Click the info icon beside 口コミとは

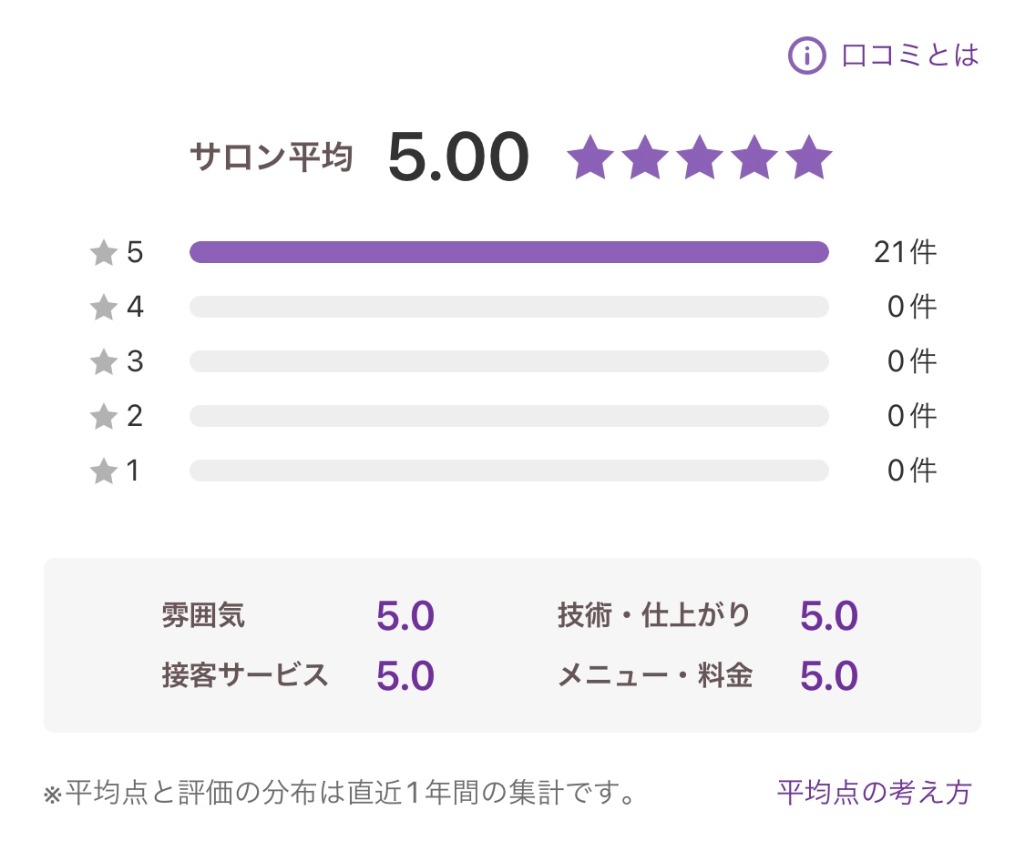(806, 55)
